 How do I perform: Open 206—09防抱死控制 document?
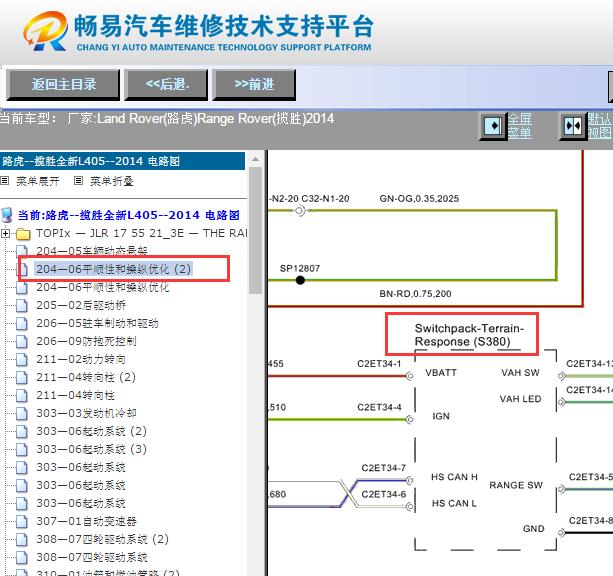point(86,341)
